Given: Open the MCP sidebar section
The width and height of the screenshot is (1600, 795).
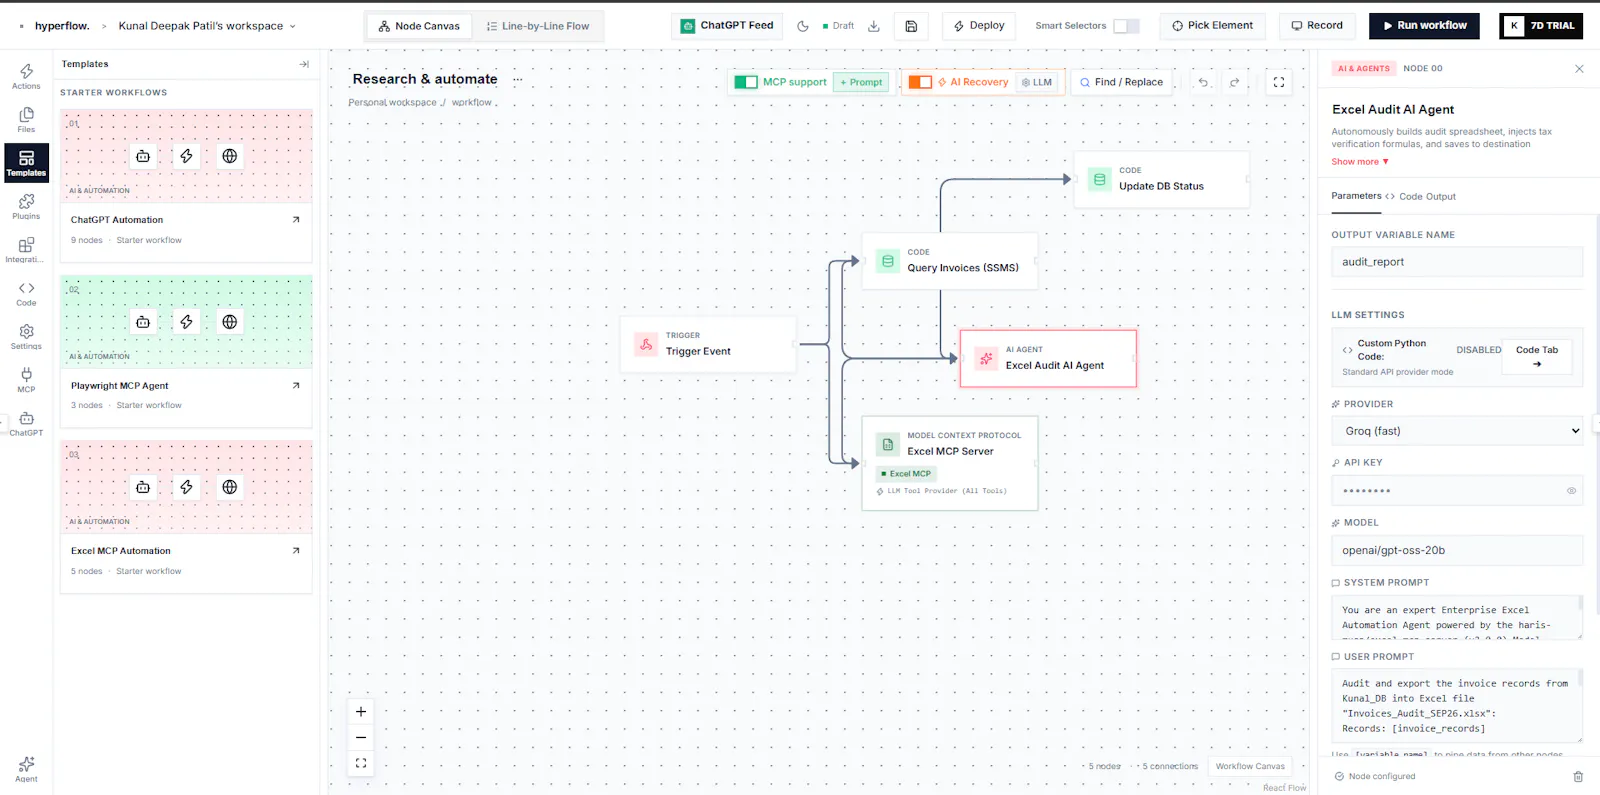Looking at the screenshot, I should point(26,380).
